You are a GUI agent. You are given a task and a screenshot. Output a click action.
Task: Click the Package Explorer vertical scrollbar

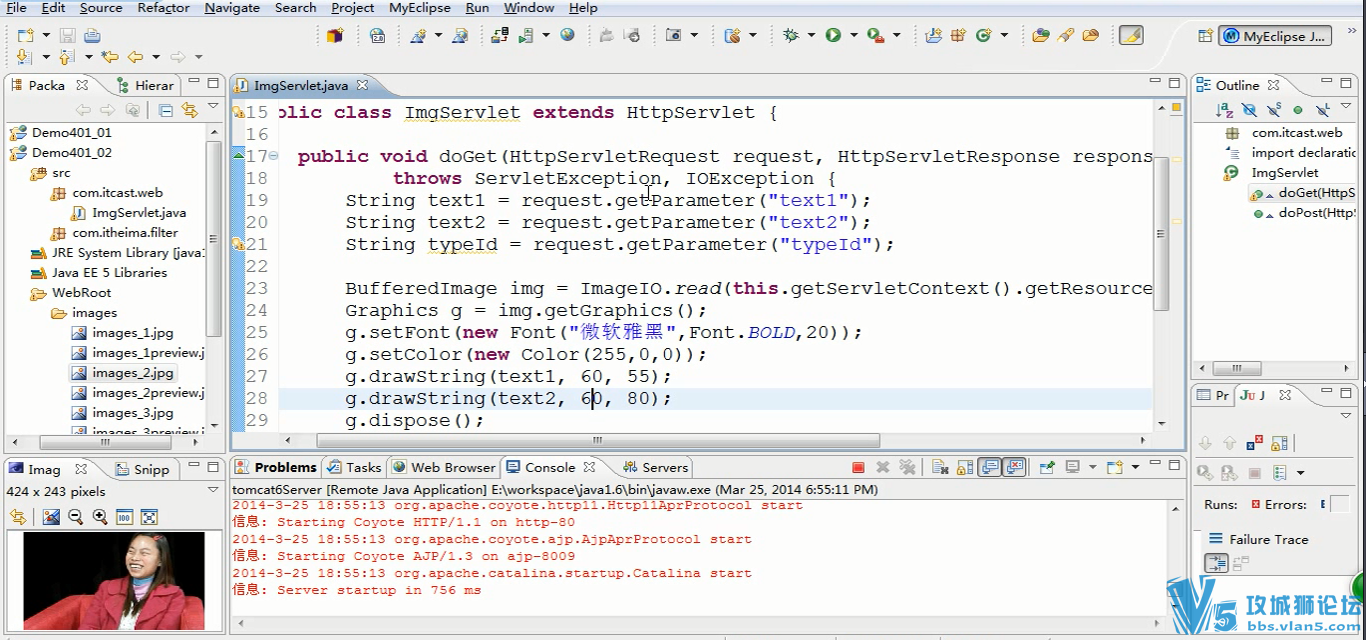point(213,238)
